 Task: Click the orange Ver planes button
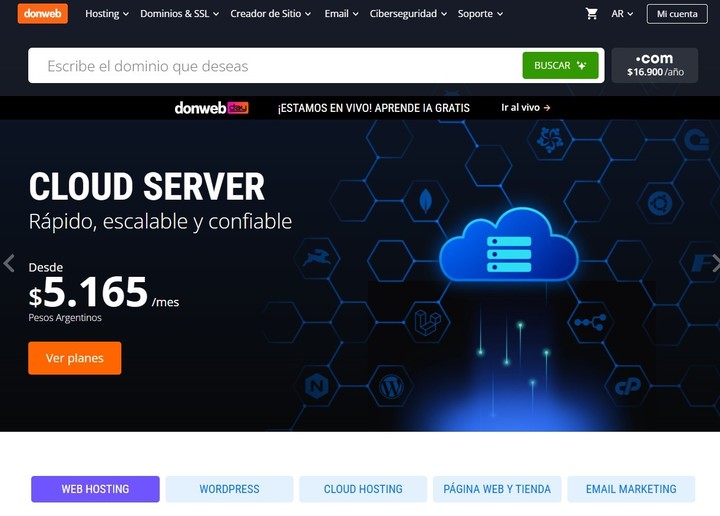pyautogui.click(x=75, y=358)
